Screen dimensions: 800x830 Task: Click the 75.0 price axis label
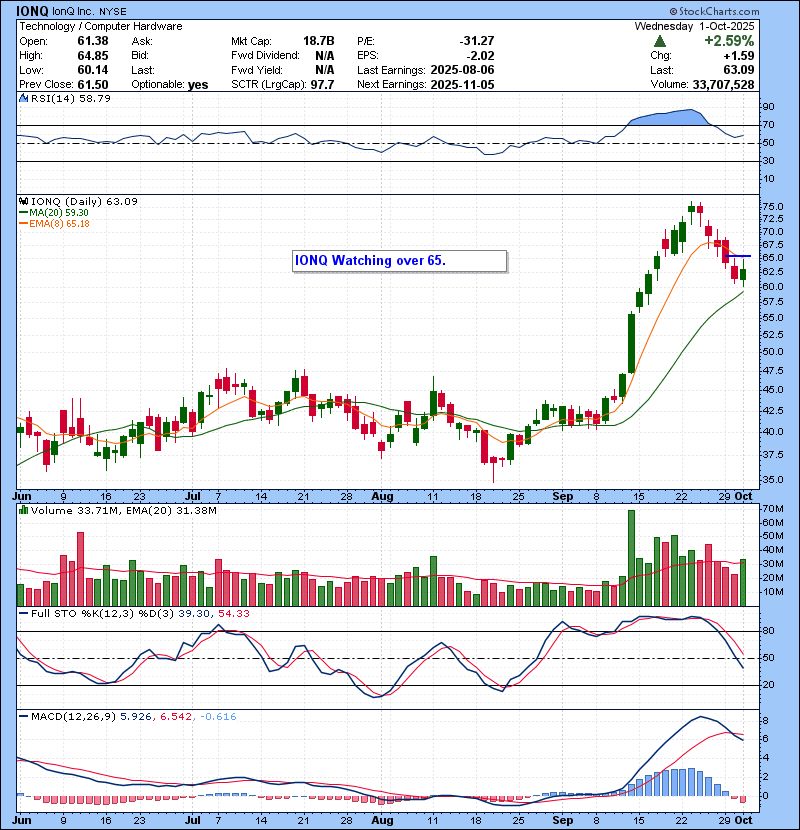point(772,206)
